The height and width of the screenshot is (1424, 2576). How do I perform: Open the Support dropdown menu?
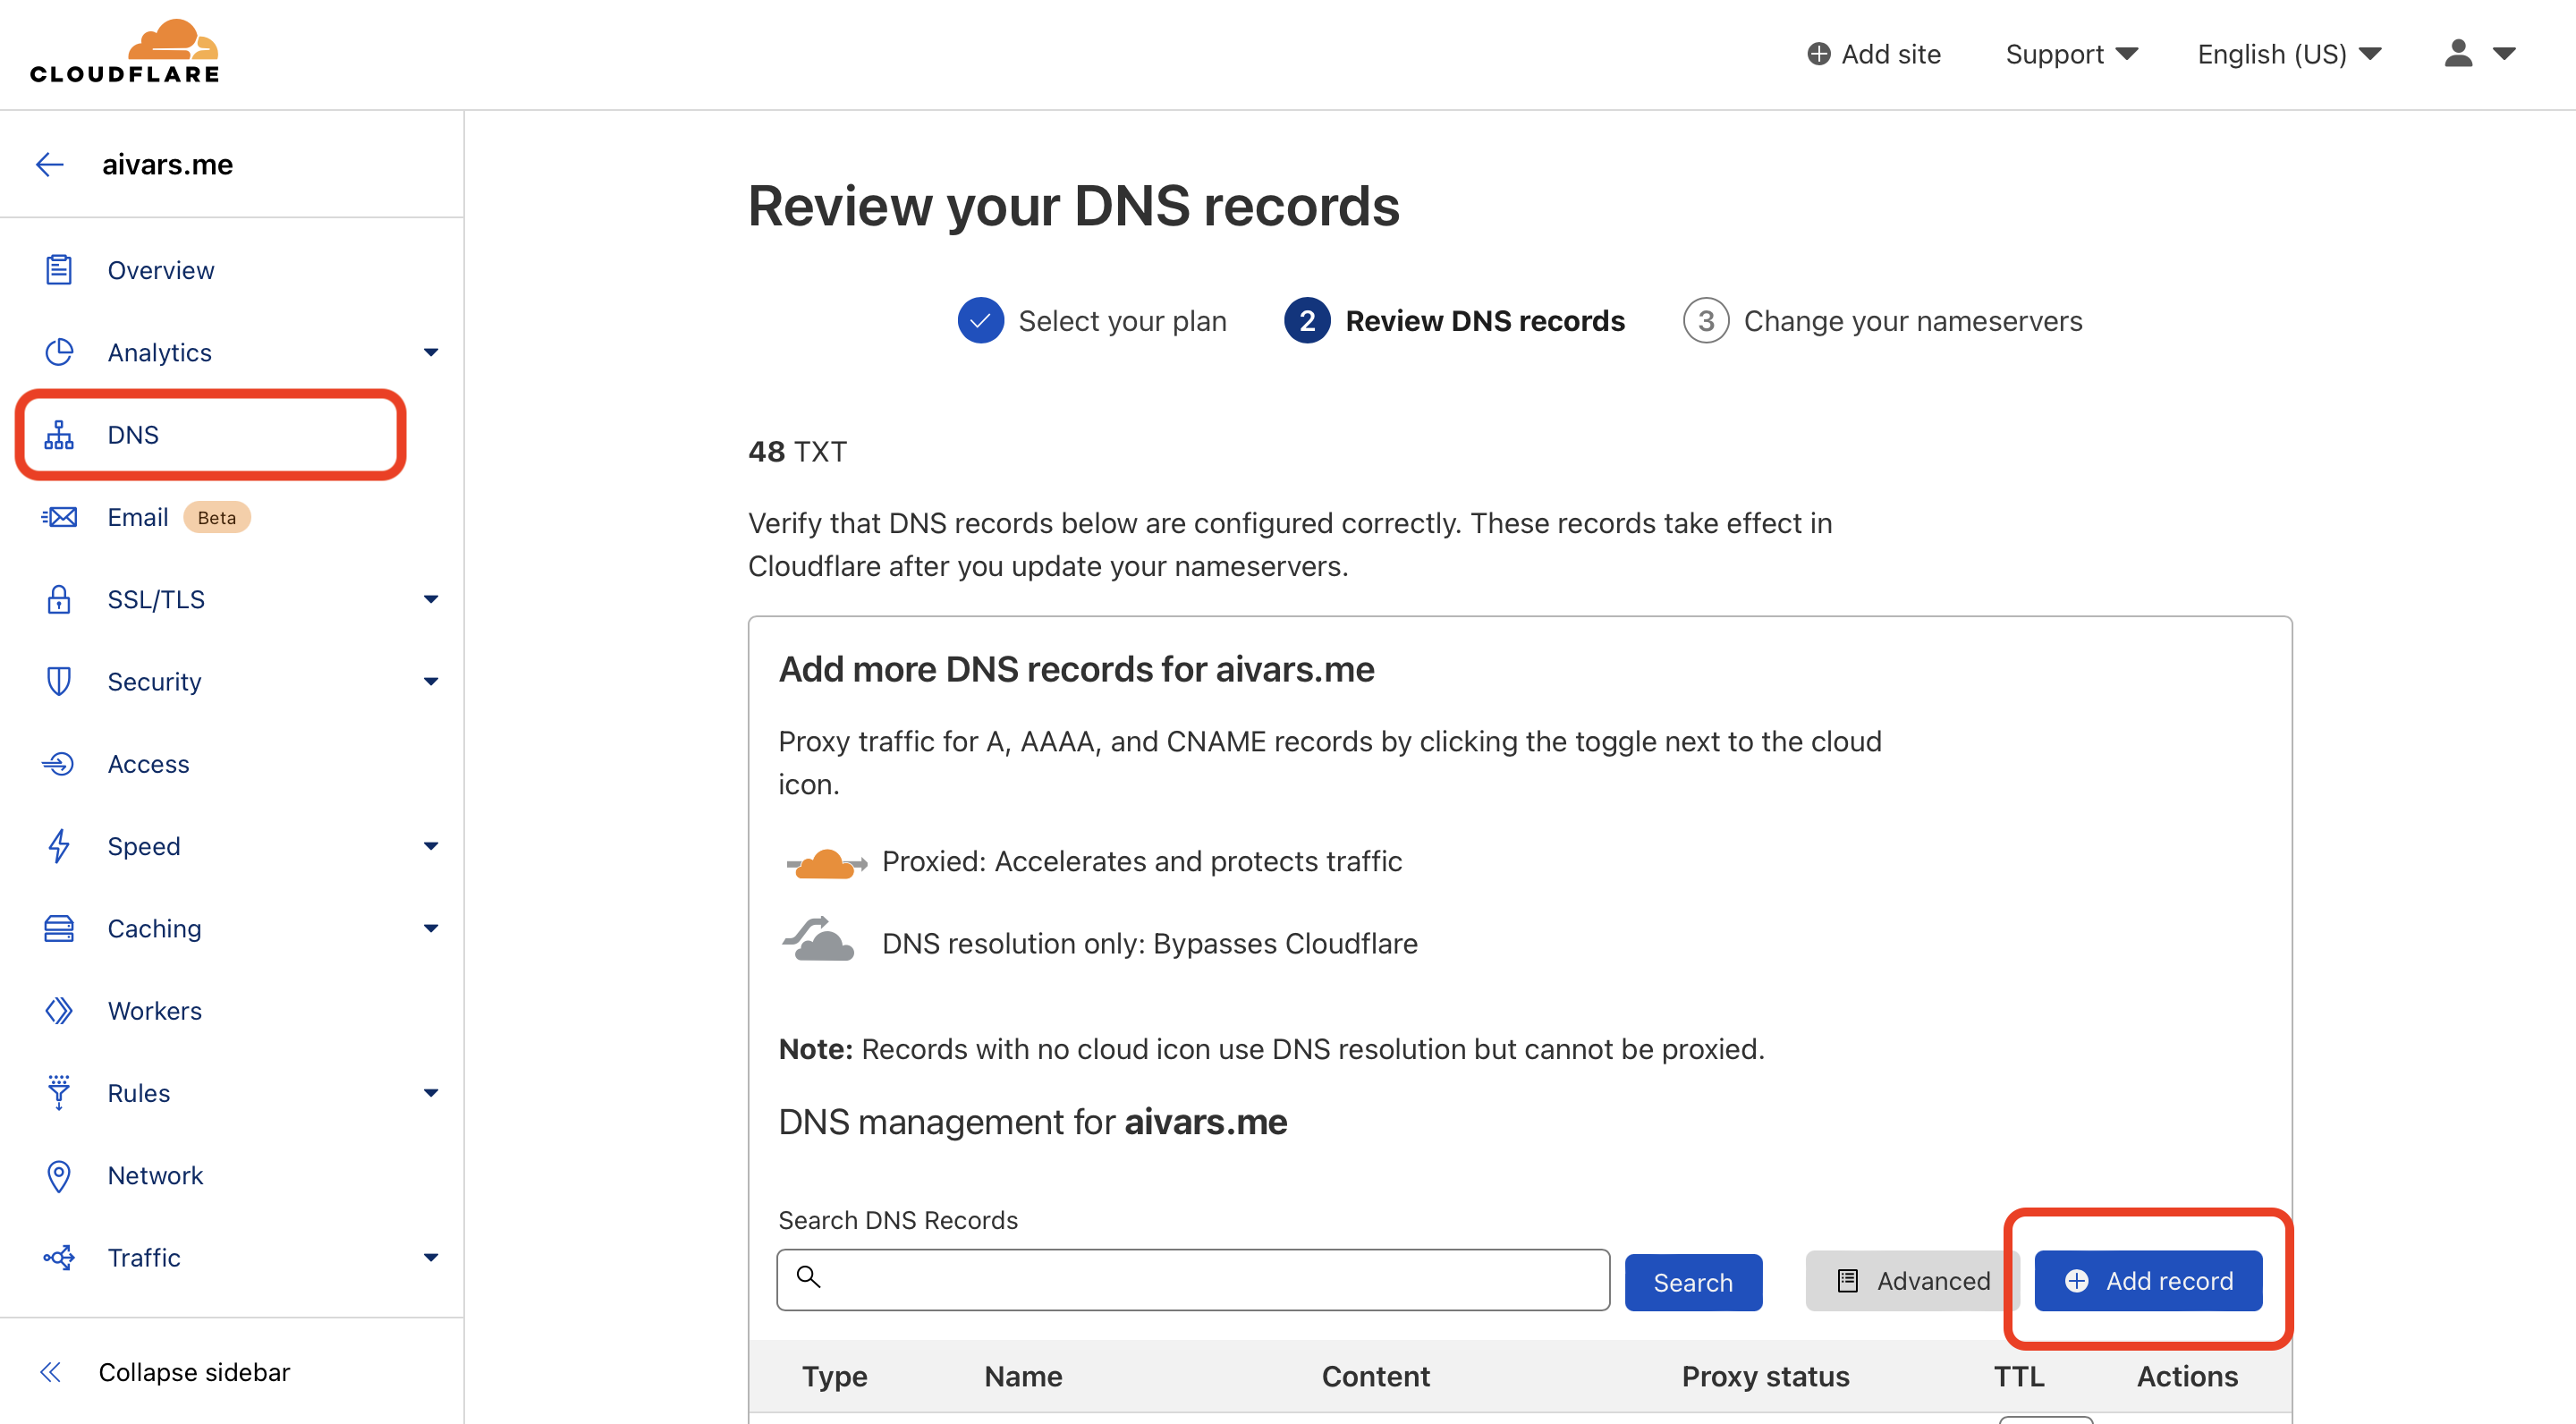[2071, 54]
